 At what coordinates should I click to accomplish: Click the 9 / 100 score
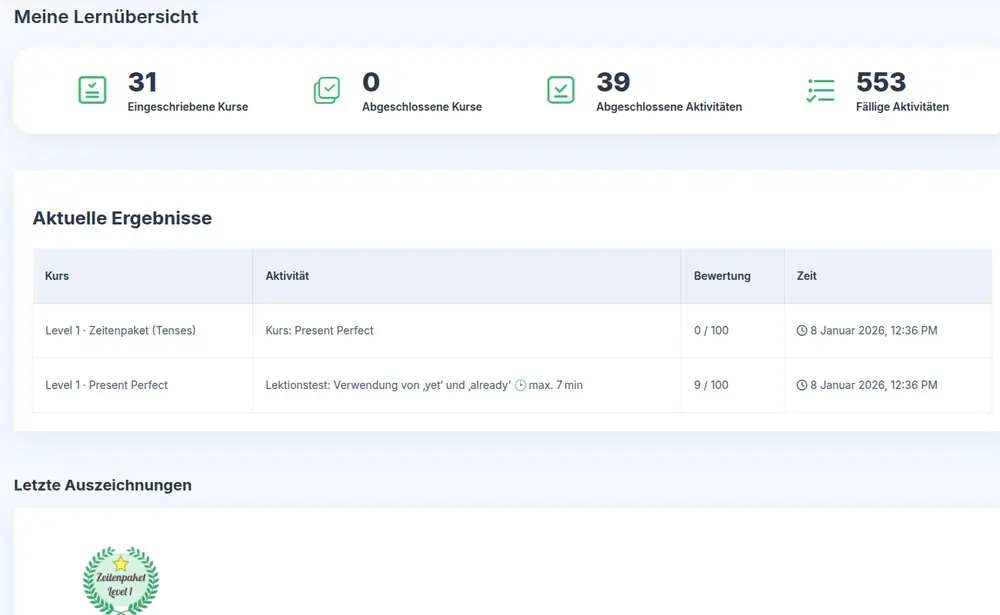click(711, 385)
